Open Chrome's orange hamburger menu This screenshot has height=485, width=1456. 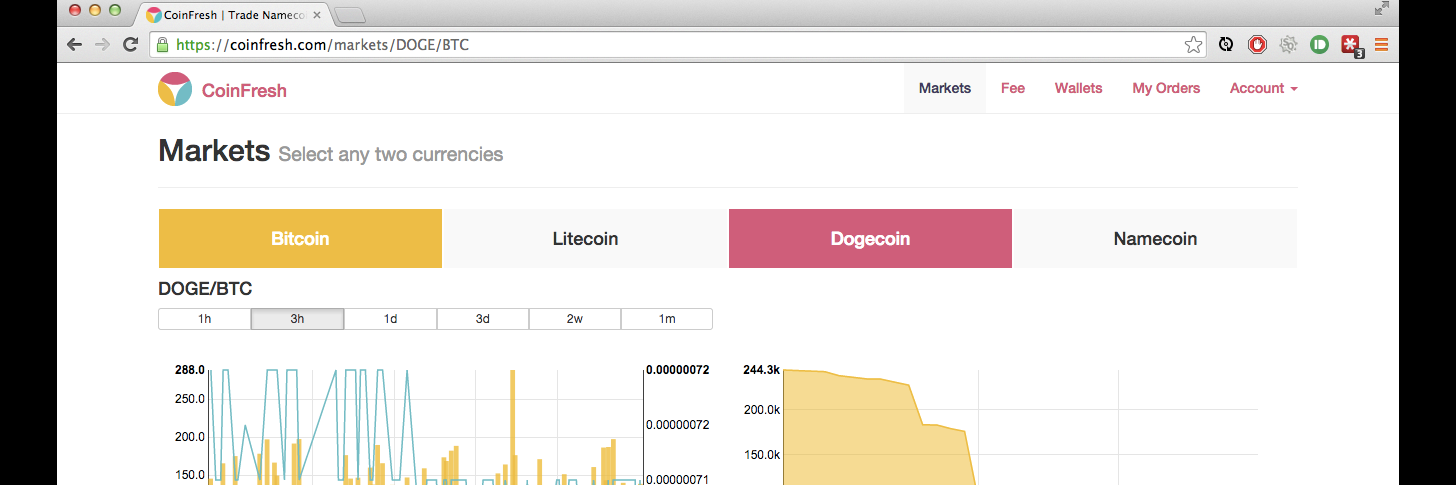click(x=1382, y=44)
